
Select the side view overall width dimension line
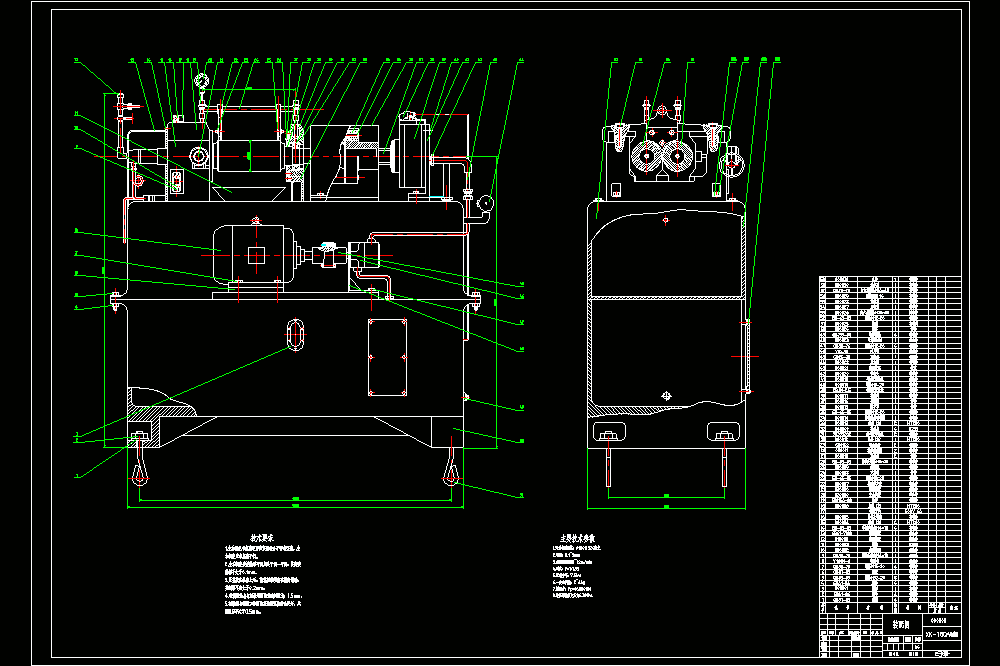tap(666, 508)
